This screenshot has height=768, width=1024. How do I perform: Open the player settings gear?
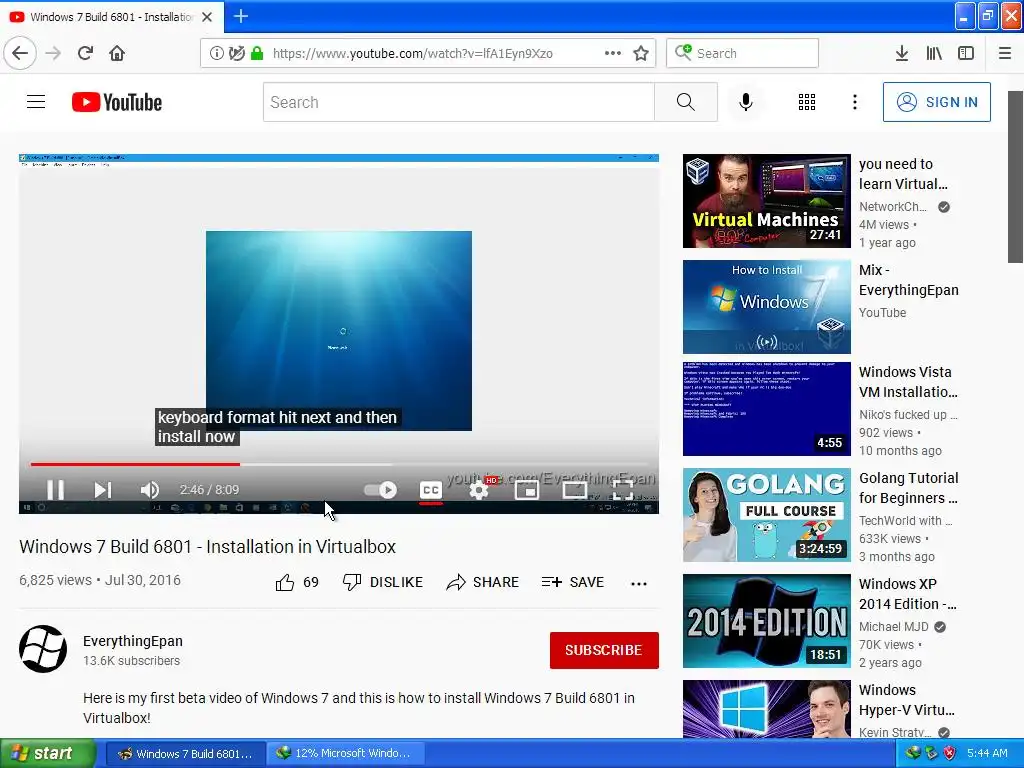point(479,490)
